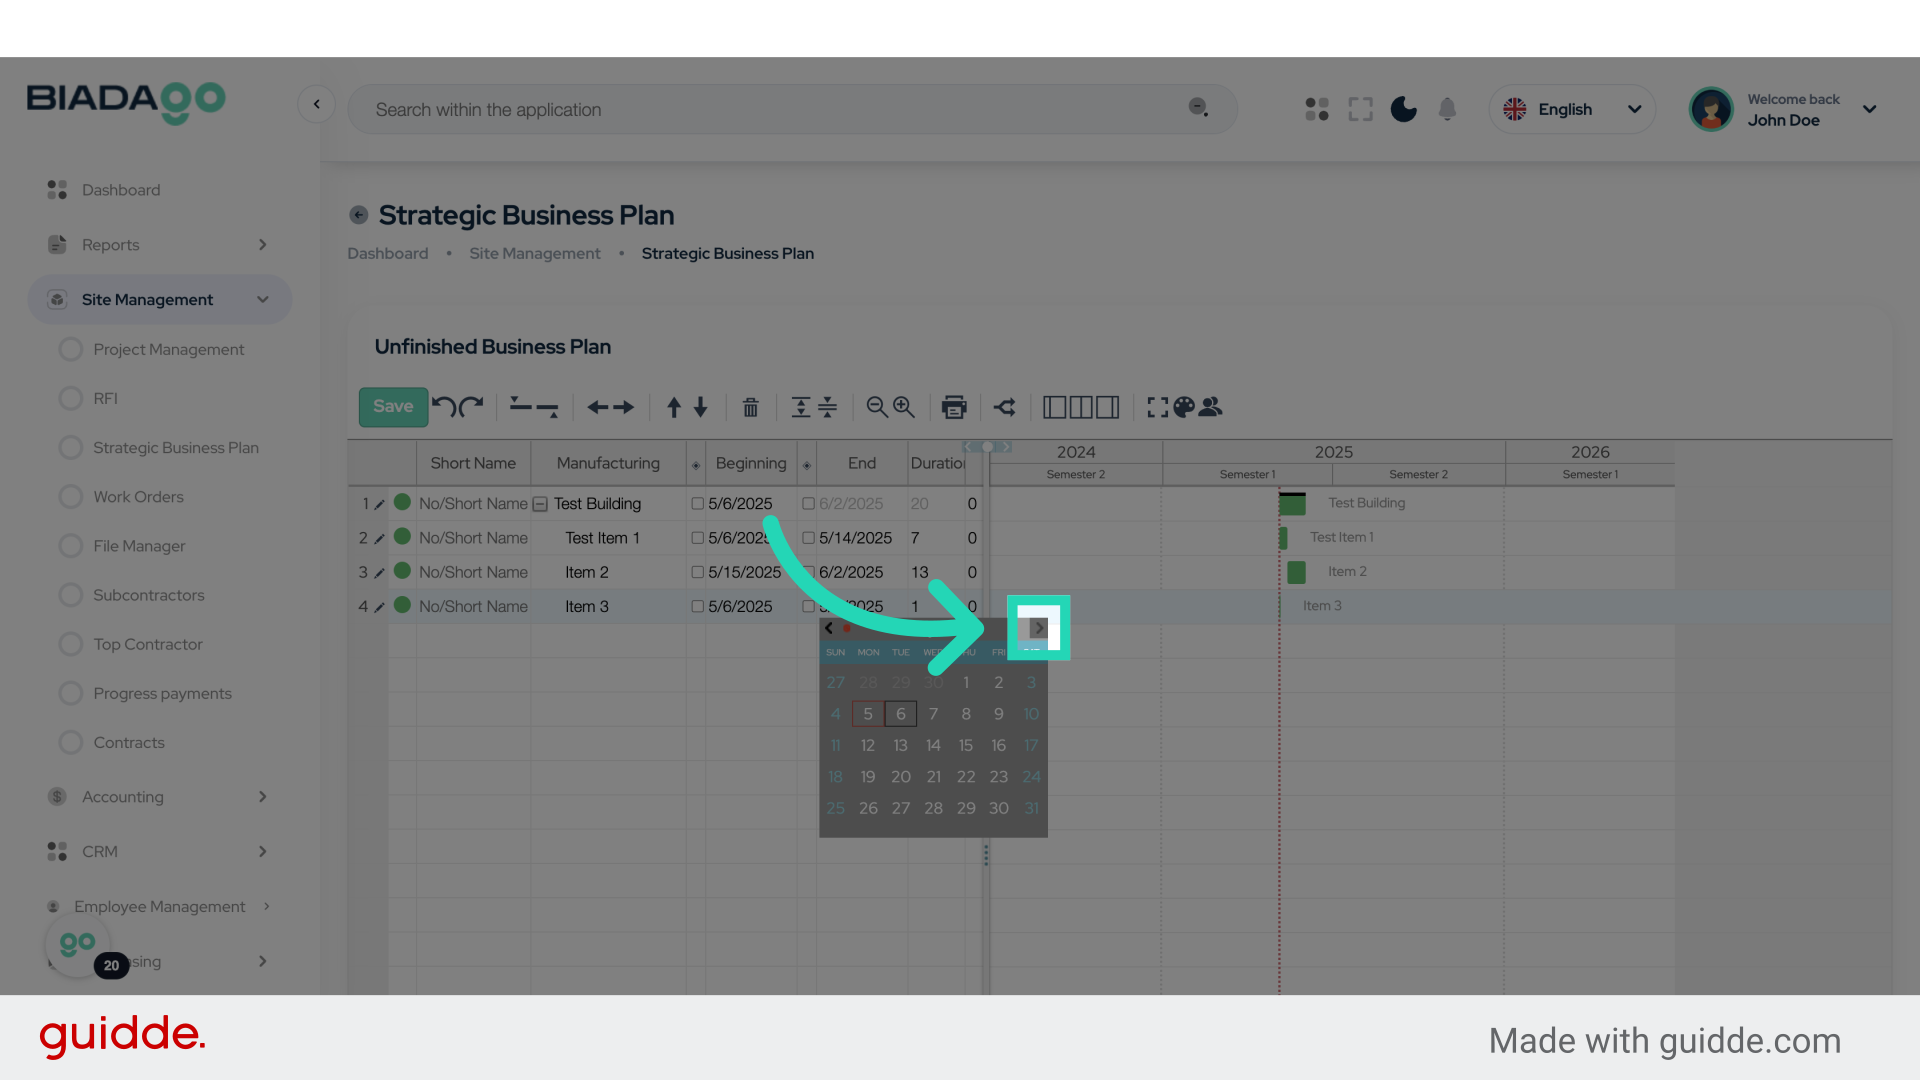Click the delete trash icon
The height and width of the screenshot is (1080, 1920).
[x=750, y=407]
